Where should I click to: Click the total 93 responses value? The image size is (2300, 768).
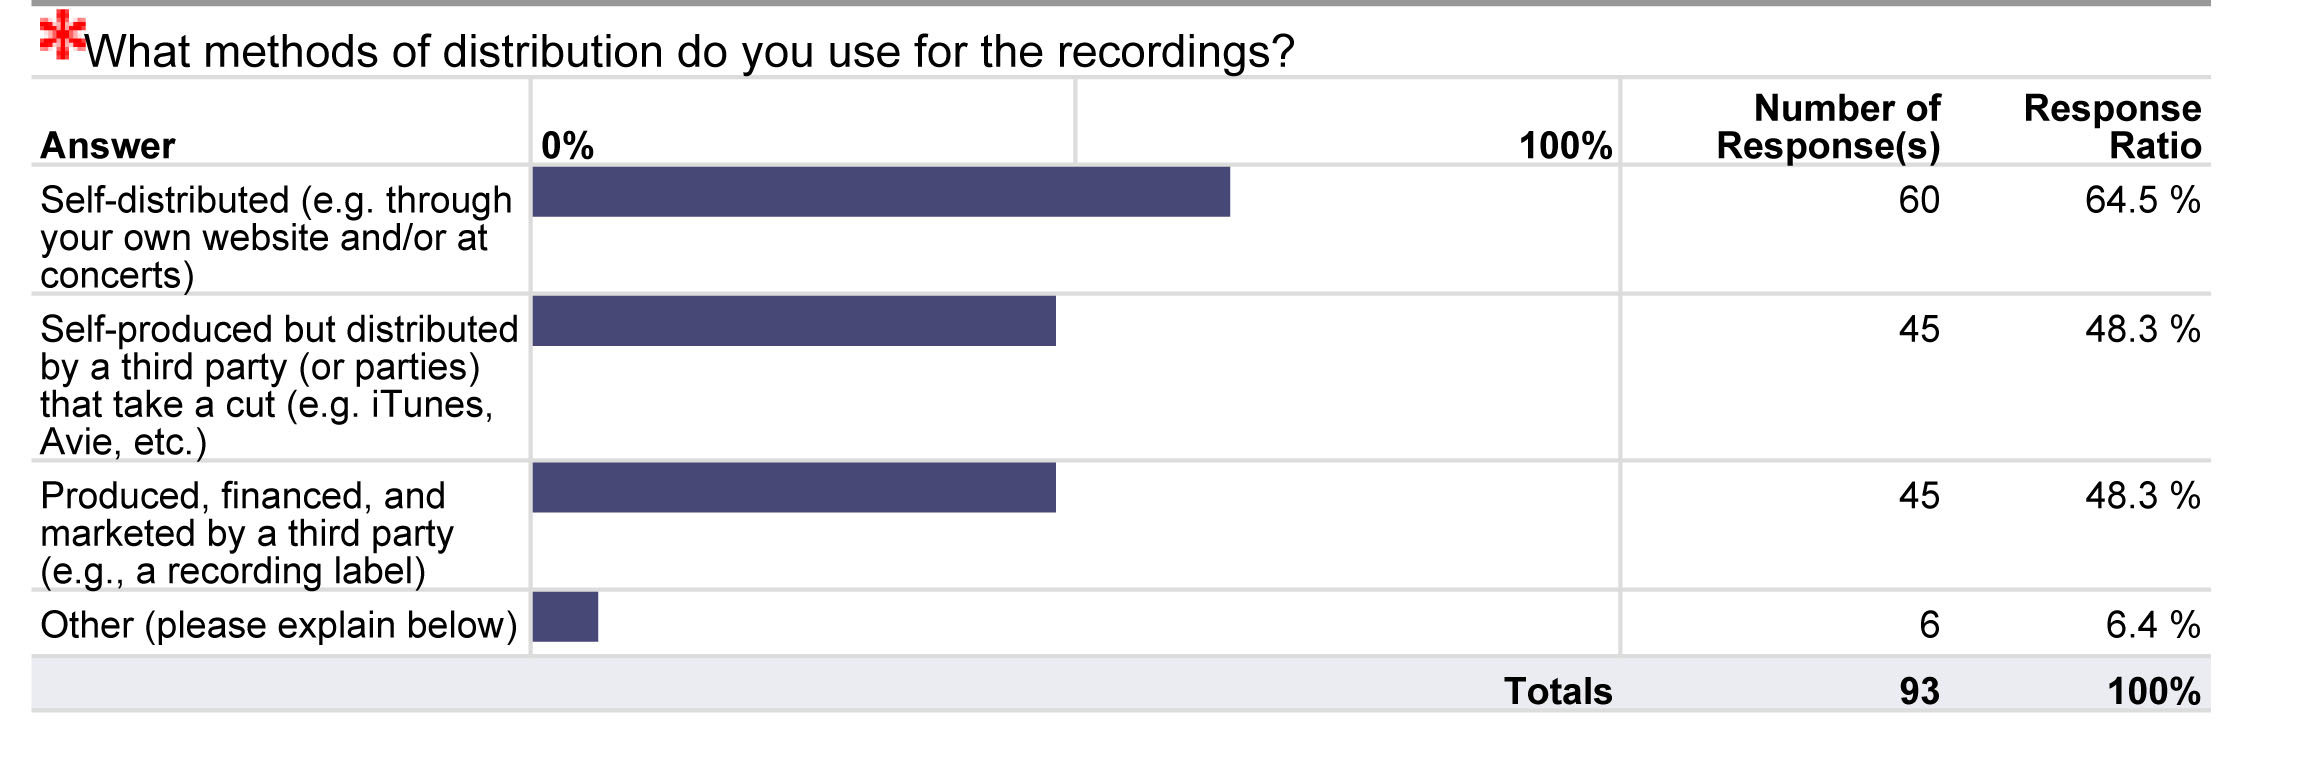pyautogui.click(x=1919, y=691)
